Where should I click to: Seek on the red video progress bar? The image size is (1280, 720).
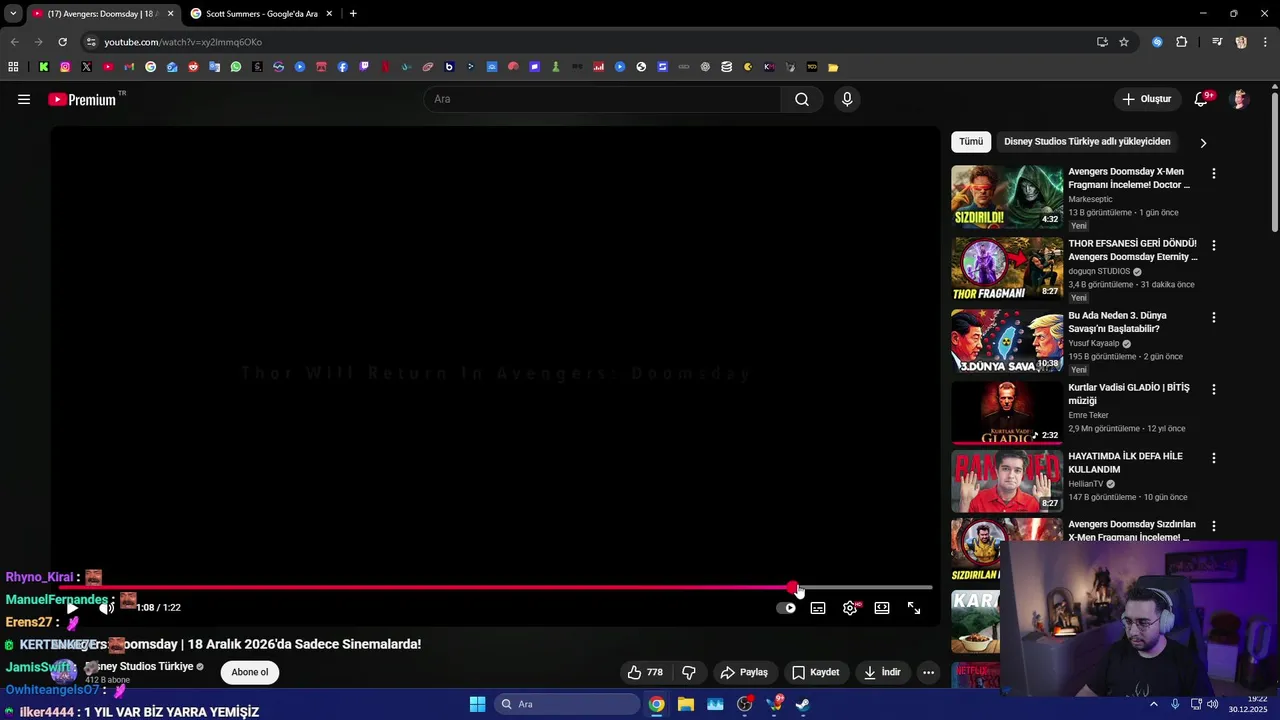495,588
